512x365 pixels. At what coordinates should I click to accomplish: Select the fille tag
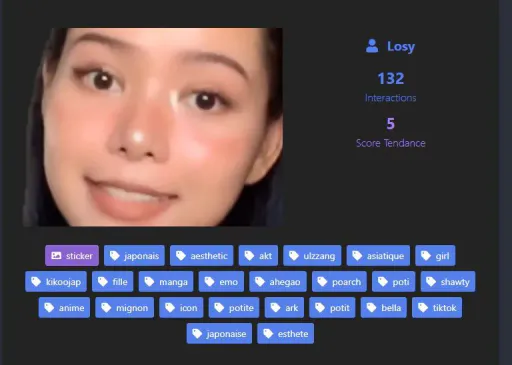click(113, 282)
